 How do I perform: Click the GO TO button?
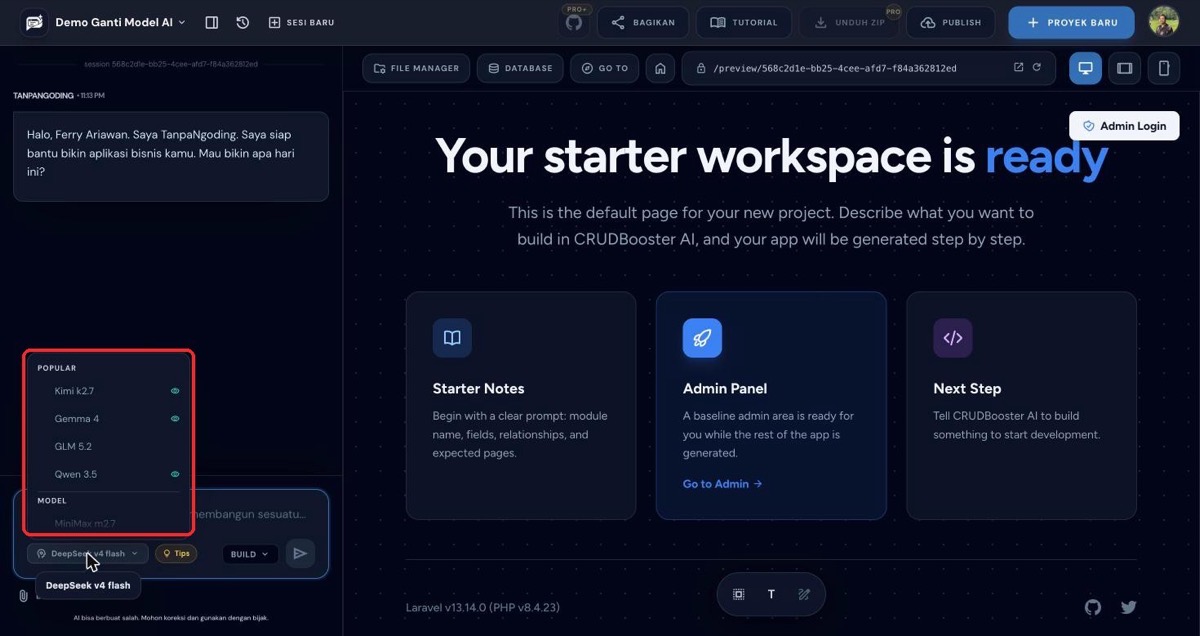click(605, 68)
